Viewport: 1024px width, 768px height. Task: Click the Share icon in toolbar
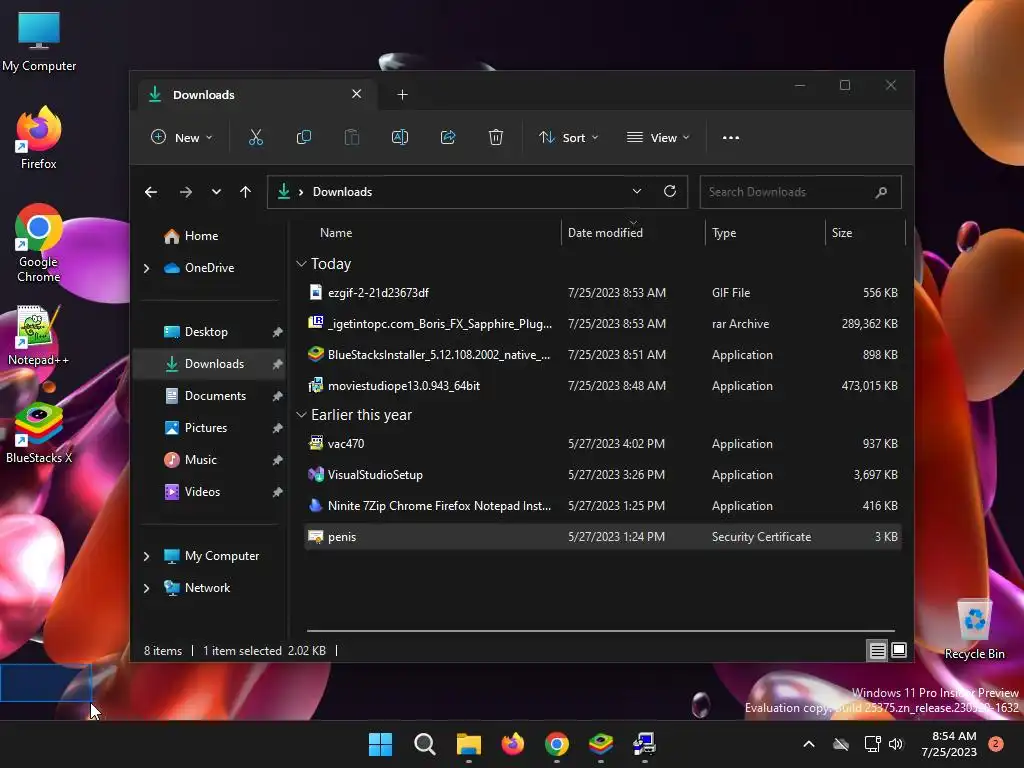(x=448, y=138)
